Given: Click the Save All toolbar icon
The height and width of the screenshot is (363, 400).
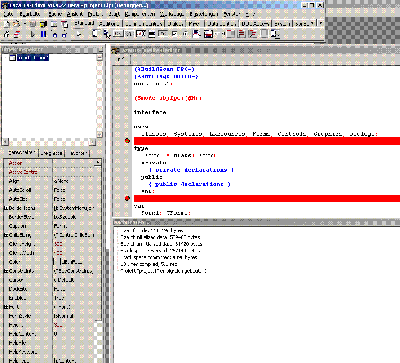Looking at the screenshot, I should 43,24.
